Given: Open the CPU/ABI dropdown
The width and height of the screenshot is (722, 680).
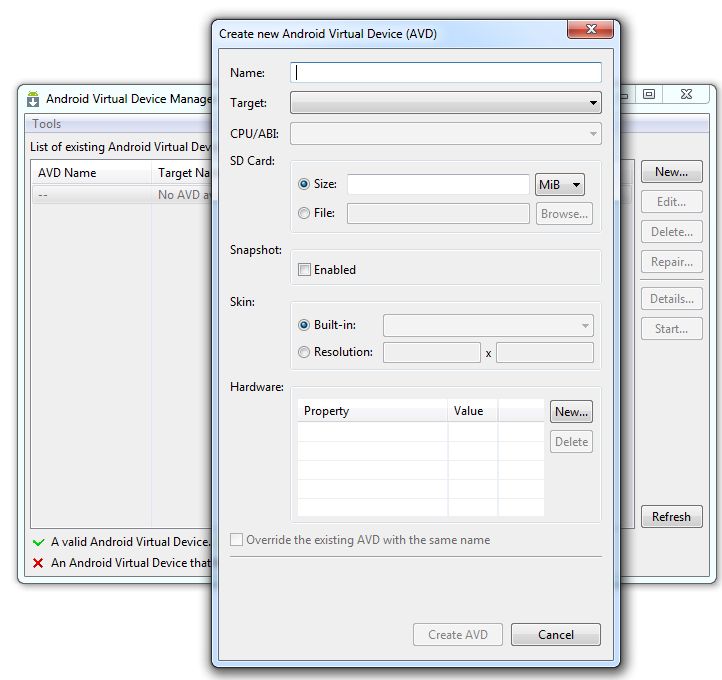Looking at the screenshot, I should (446, 134).
